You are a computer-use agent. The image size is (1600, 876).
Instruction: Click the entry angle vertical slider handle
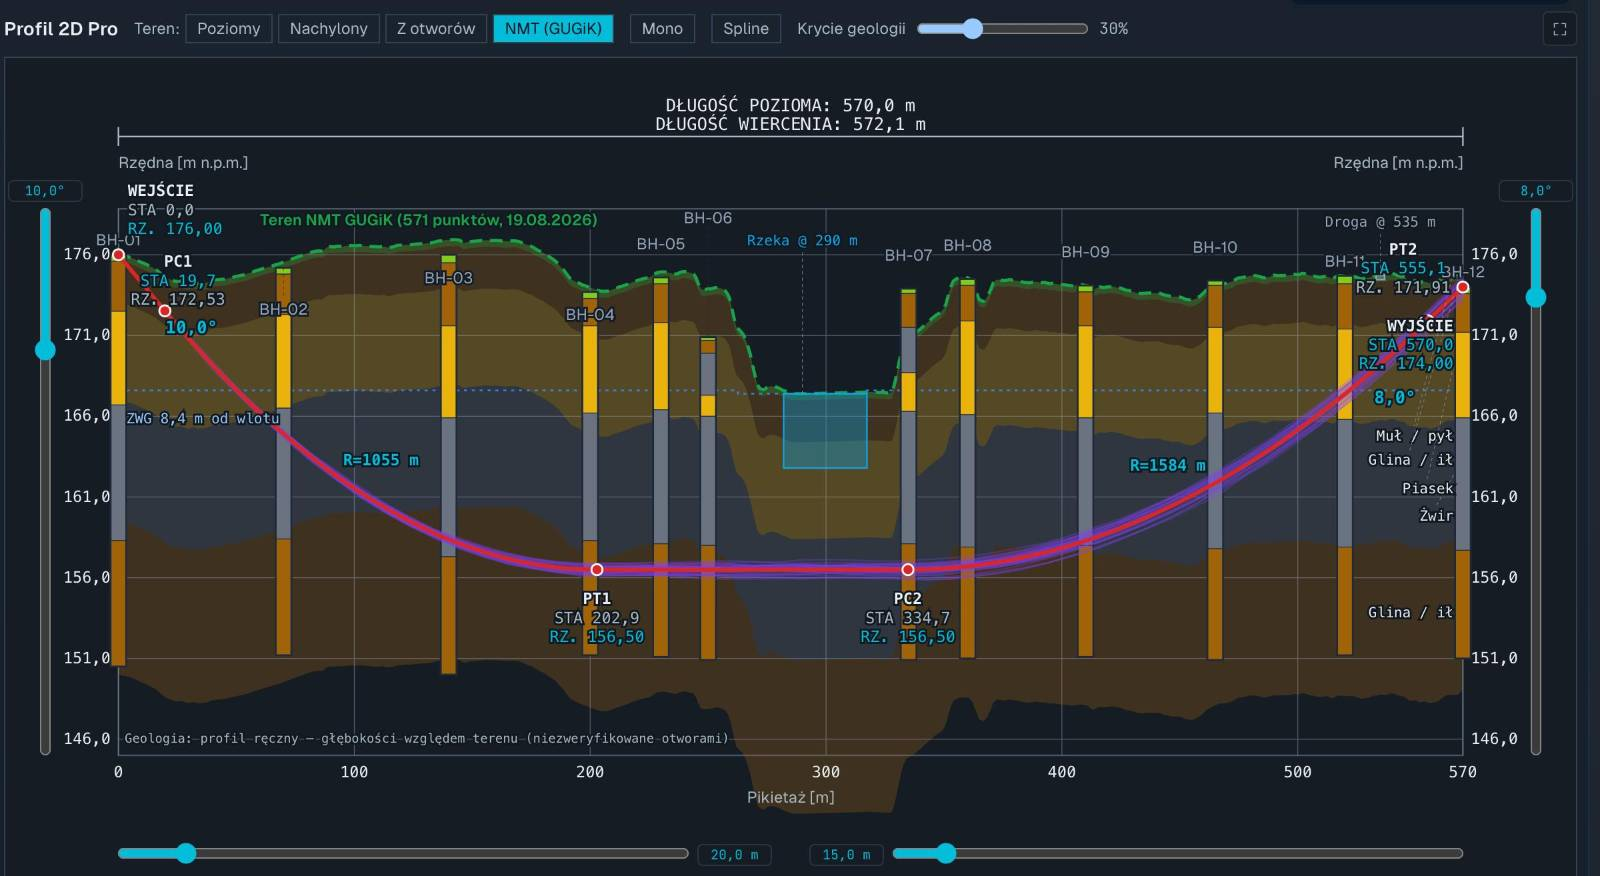point(45,349)
